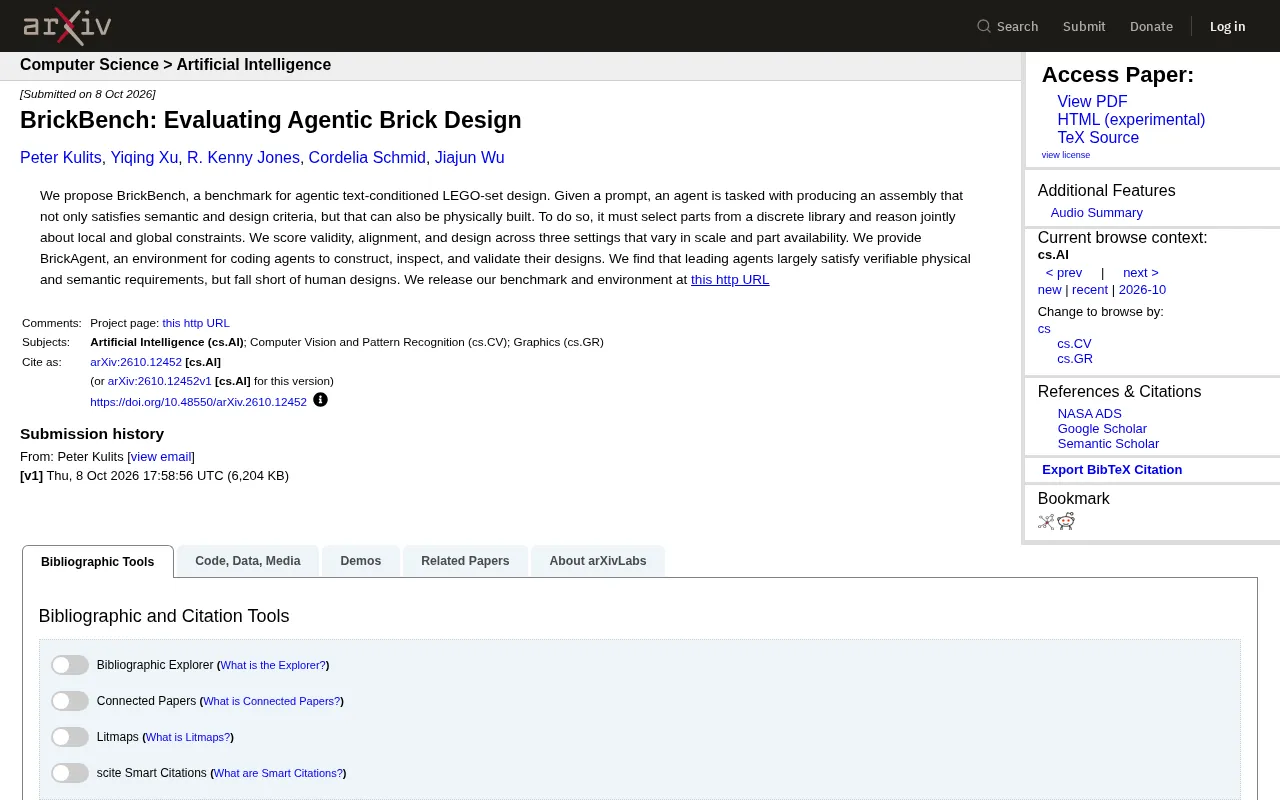
Task: Go to the previous paper (< prev)
Action: 1064,273
